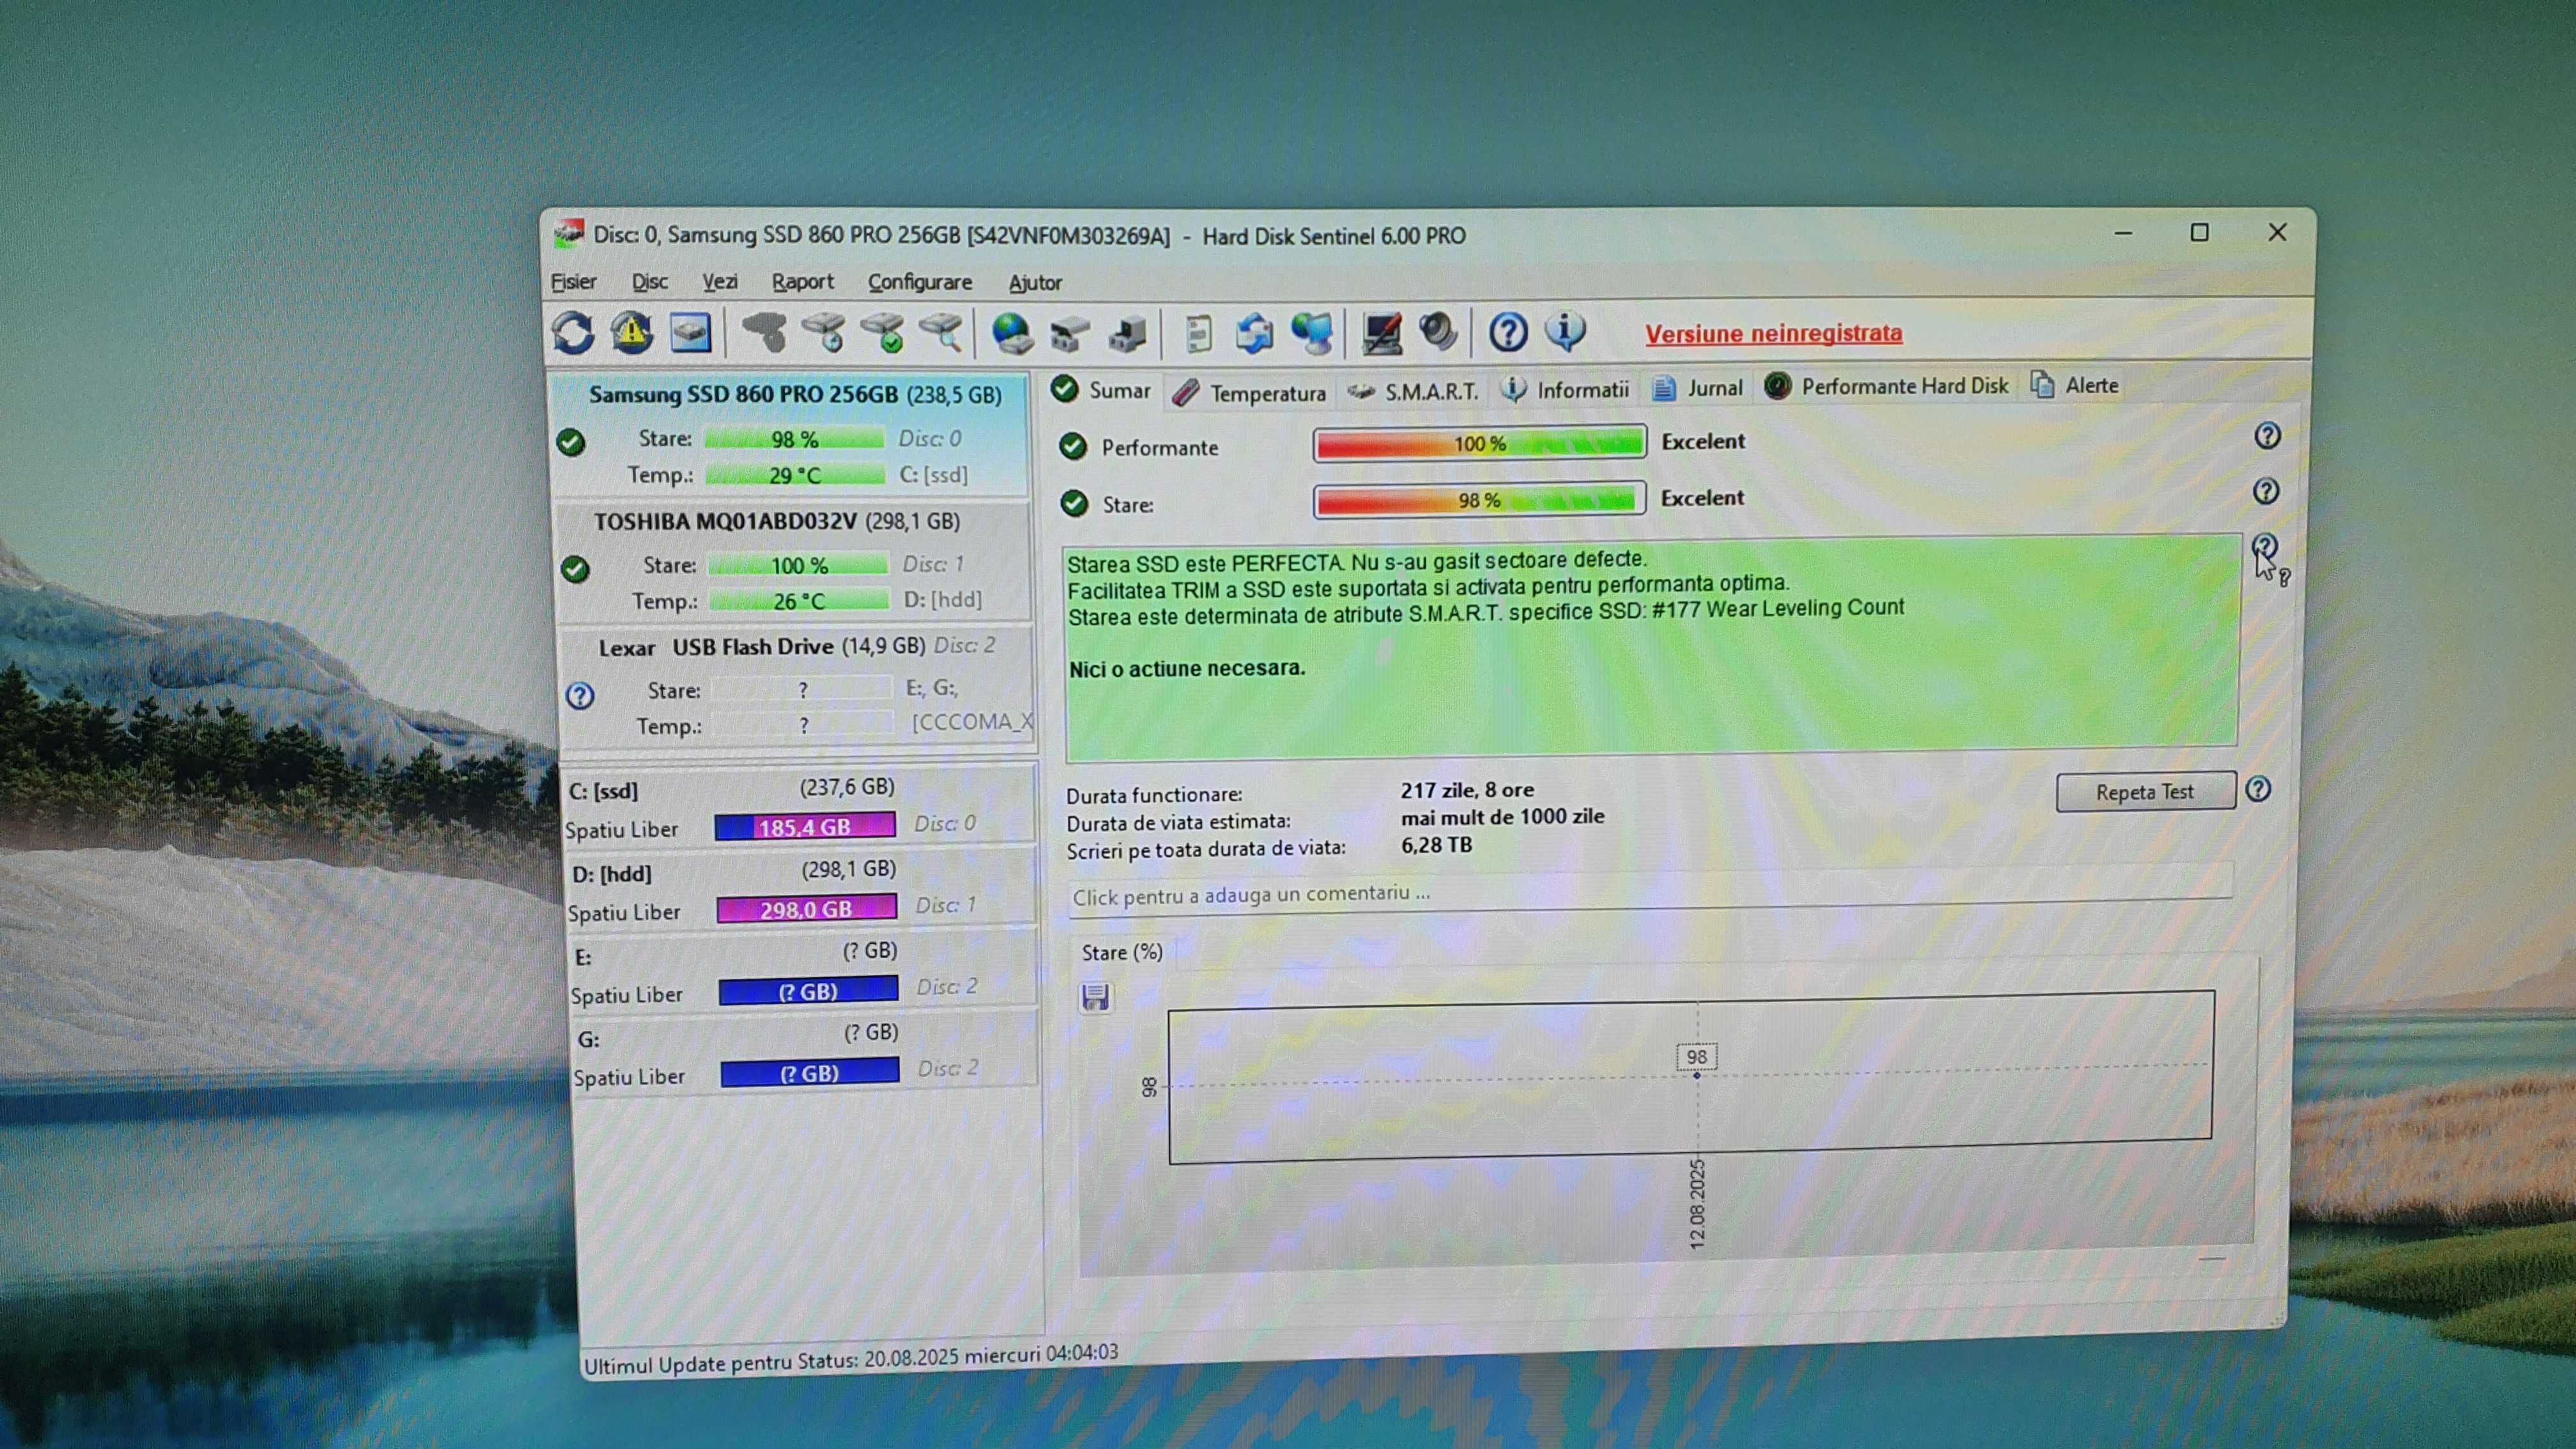Click the Stare (%) chart tab
Image resolution: width=2576 pixels, height=1449 pixels.
click(x=1122, y=952)
